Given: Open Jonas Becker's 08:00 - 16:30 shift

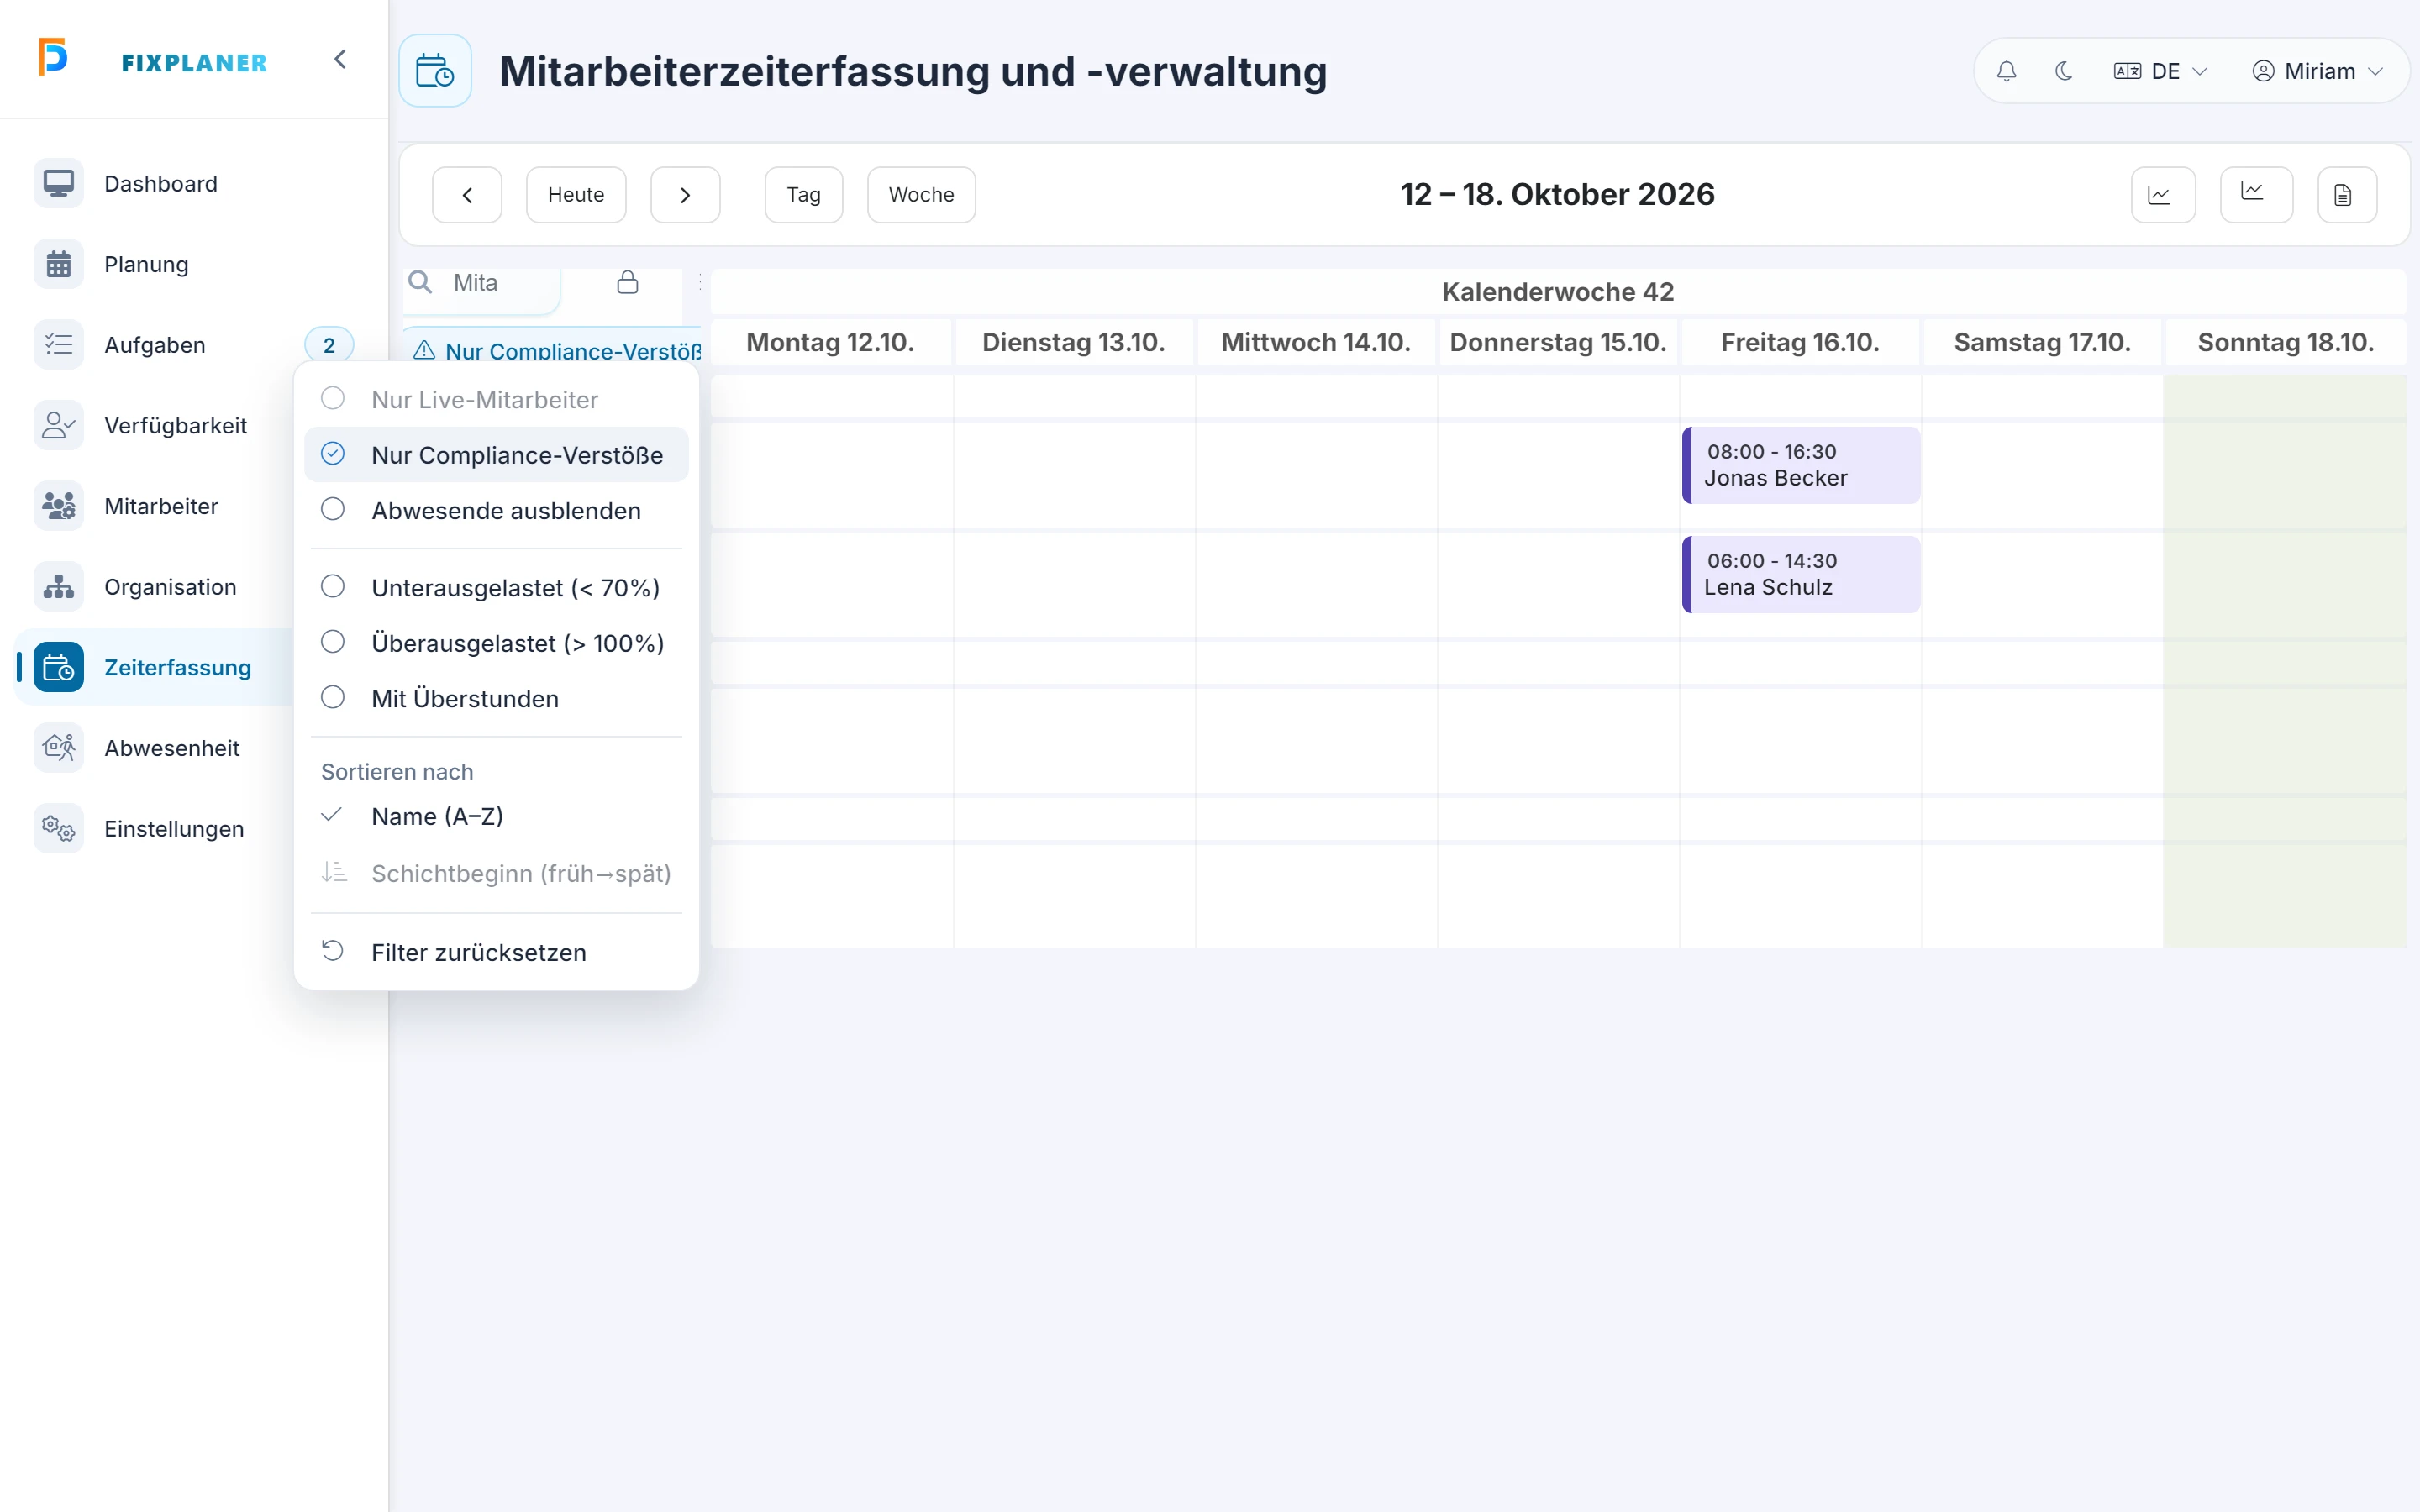Looking at the screenshot, I should 1801,465.
